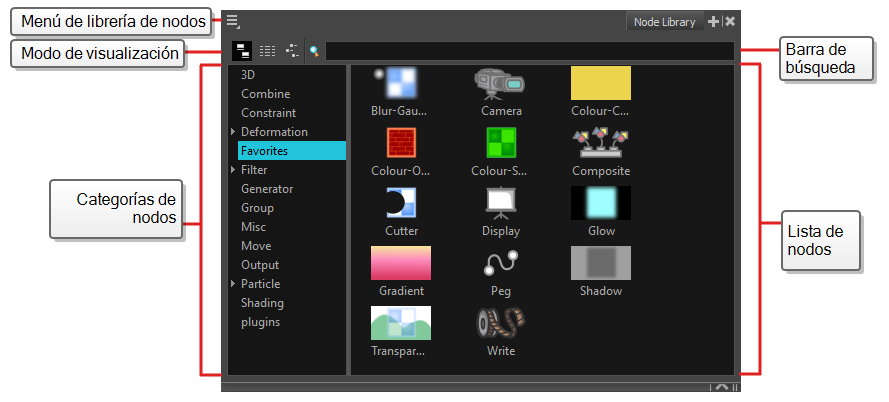Click the "Cutter" label text
The width and height of the screenshot is (889, 402).
tap(401, 231)
